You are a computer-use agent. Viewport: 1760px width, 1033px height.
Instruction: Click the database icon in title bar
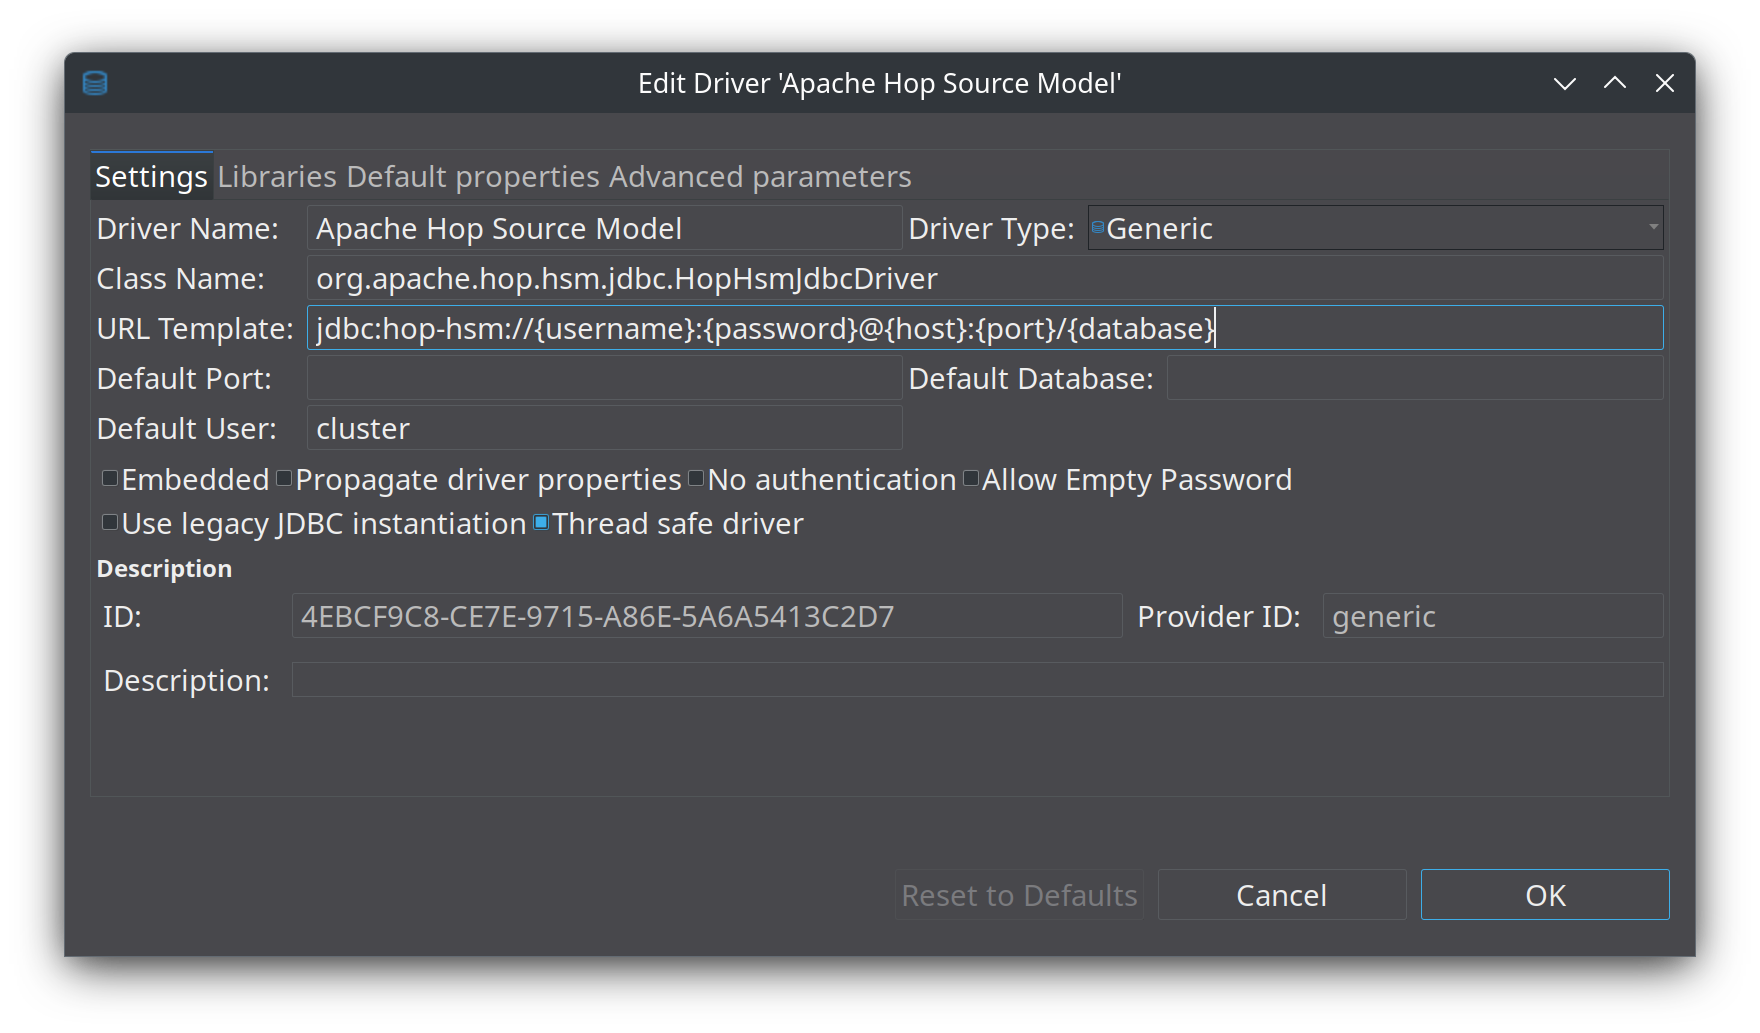coord(95,83)
